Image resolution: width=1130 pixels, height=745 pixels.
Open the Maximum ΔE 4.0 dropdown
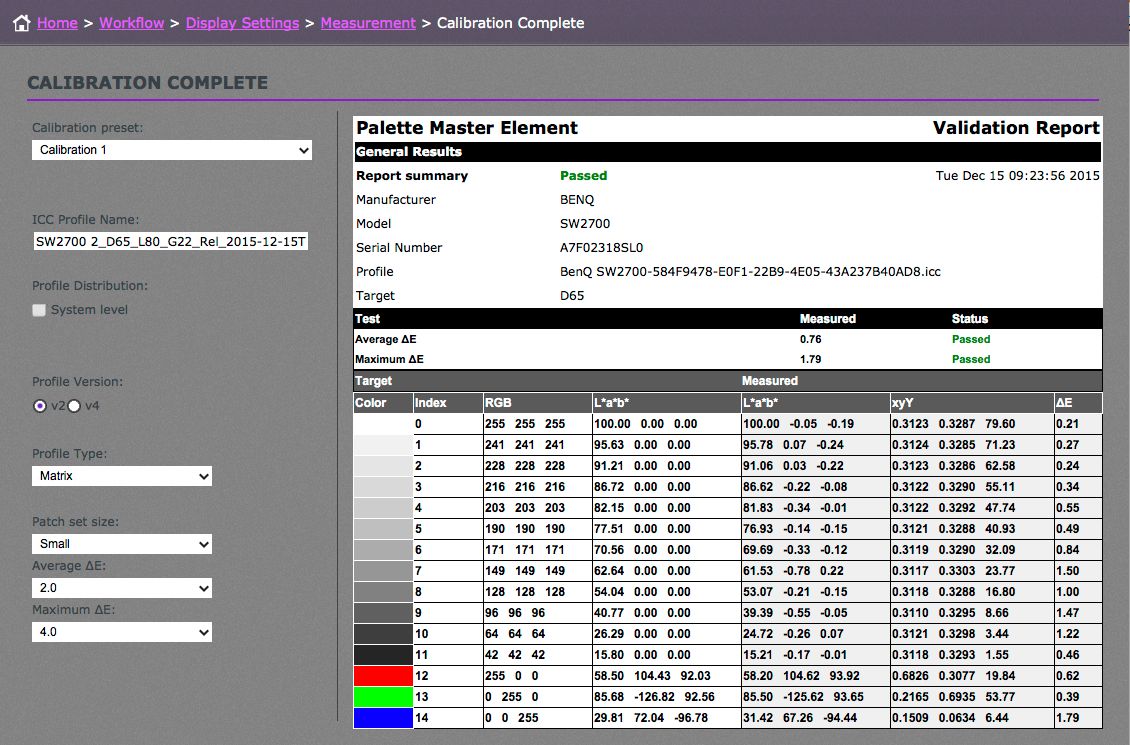coord(122,632)
